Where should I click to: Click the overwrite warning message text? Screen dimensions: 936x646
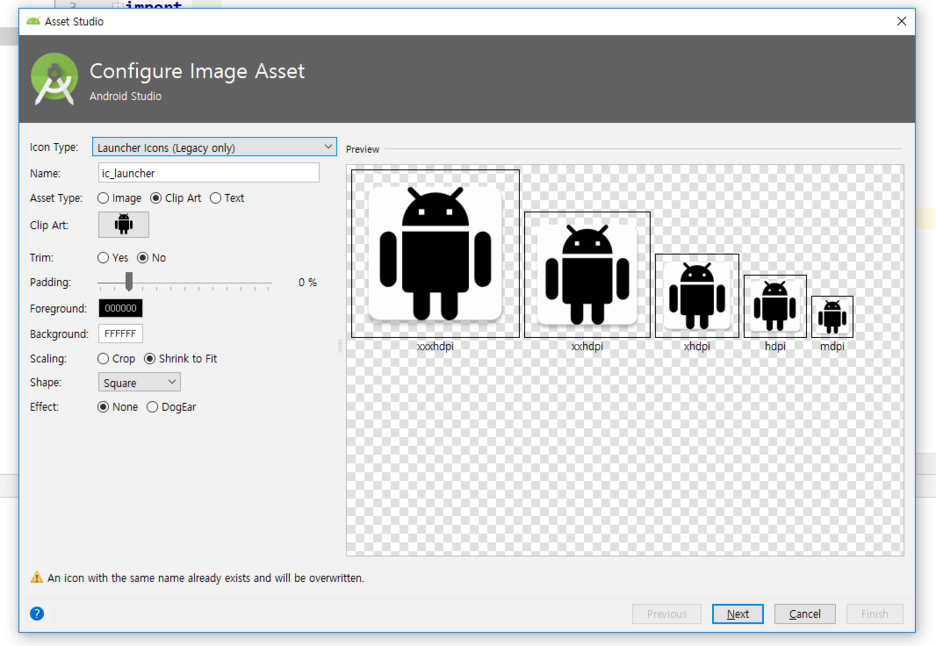(206, 578)
